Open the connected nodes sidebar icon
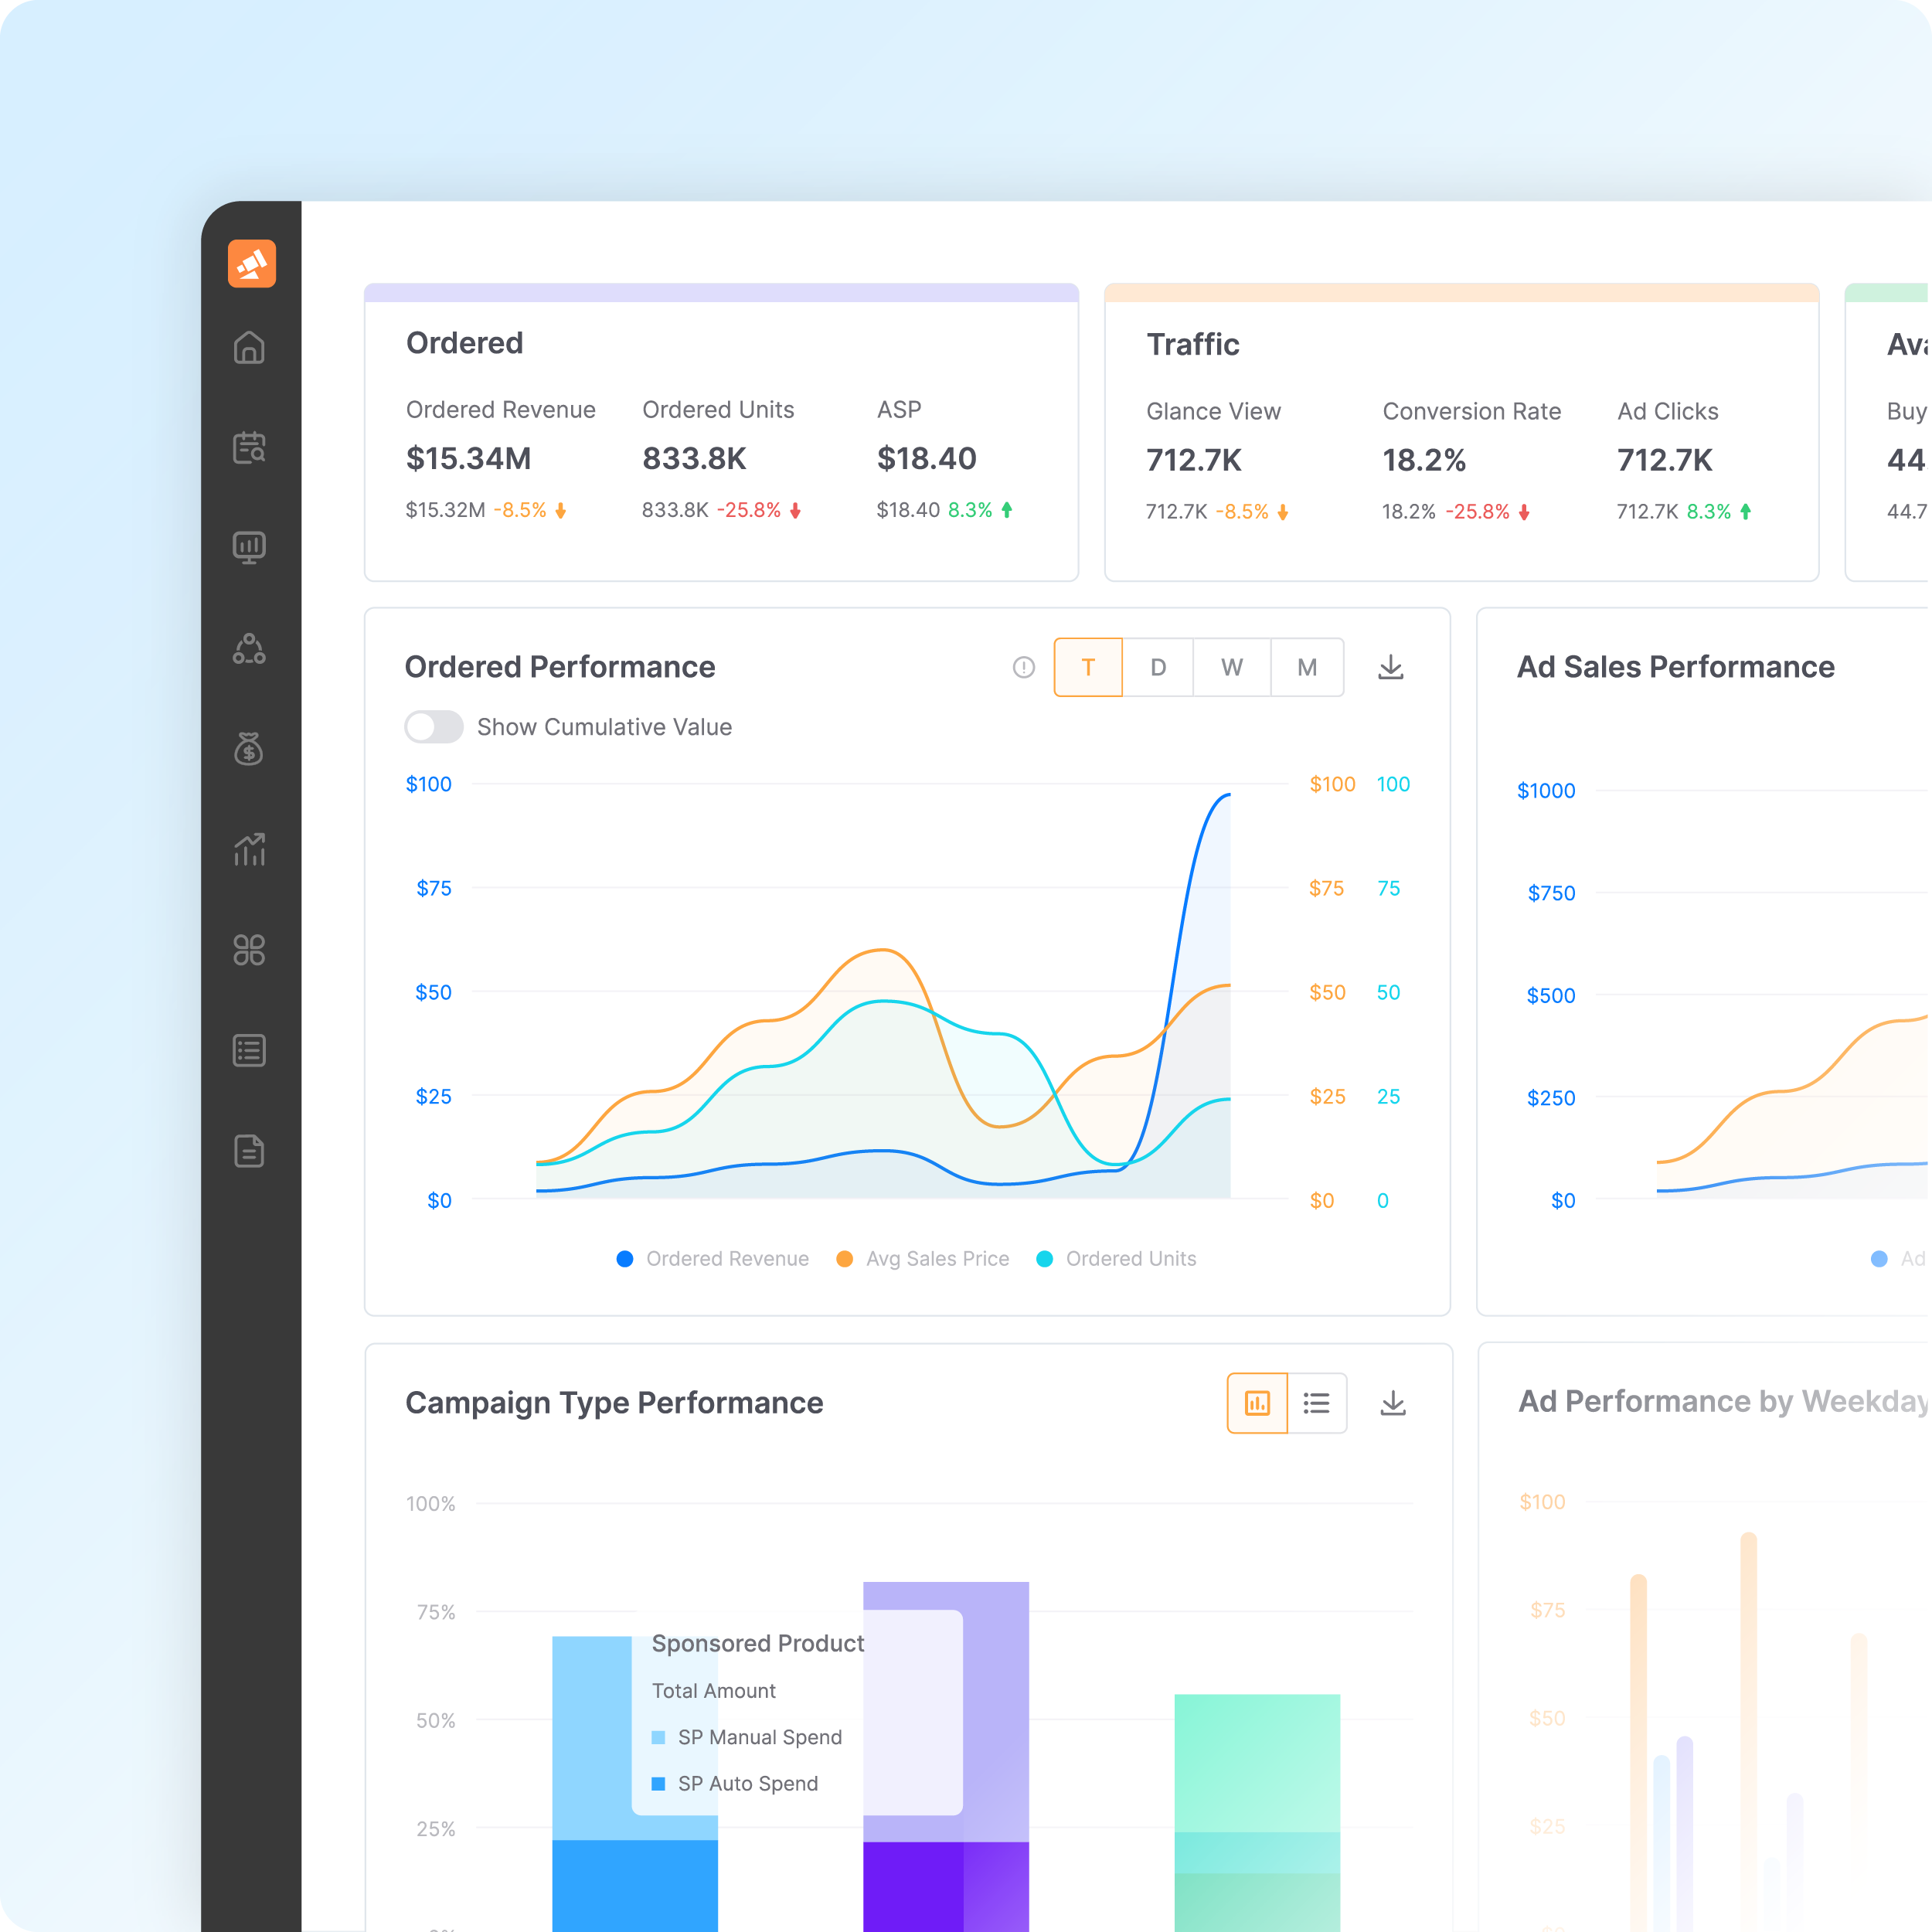 [249, 649]
